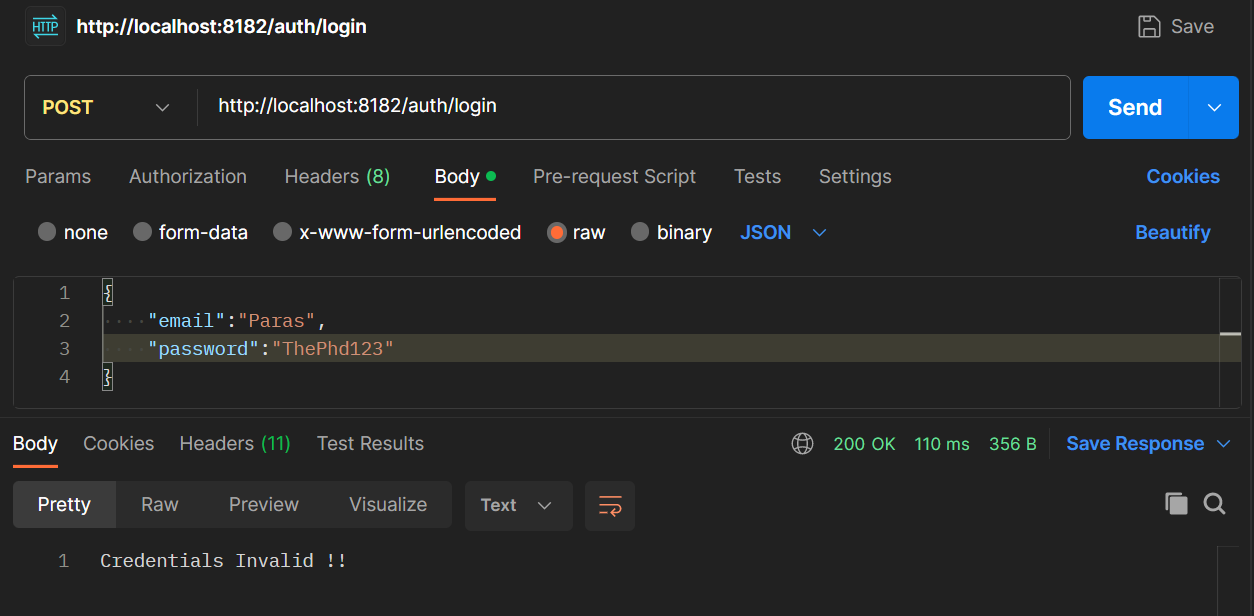Screen dimensions: 1254x616
Task: Select the raw body type radio button
Action: [556, 232]
